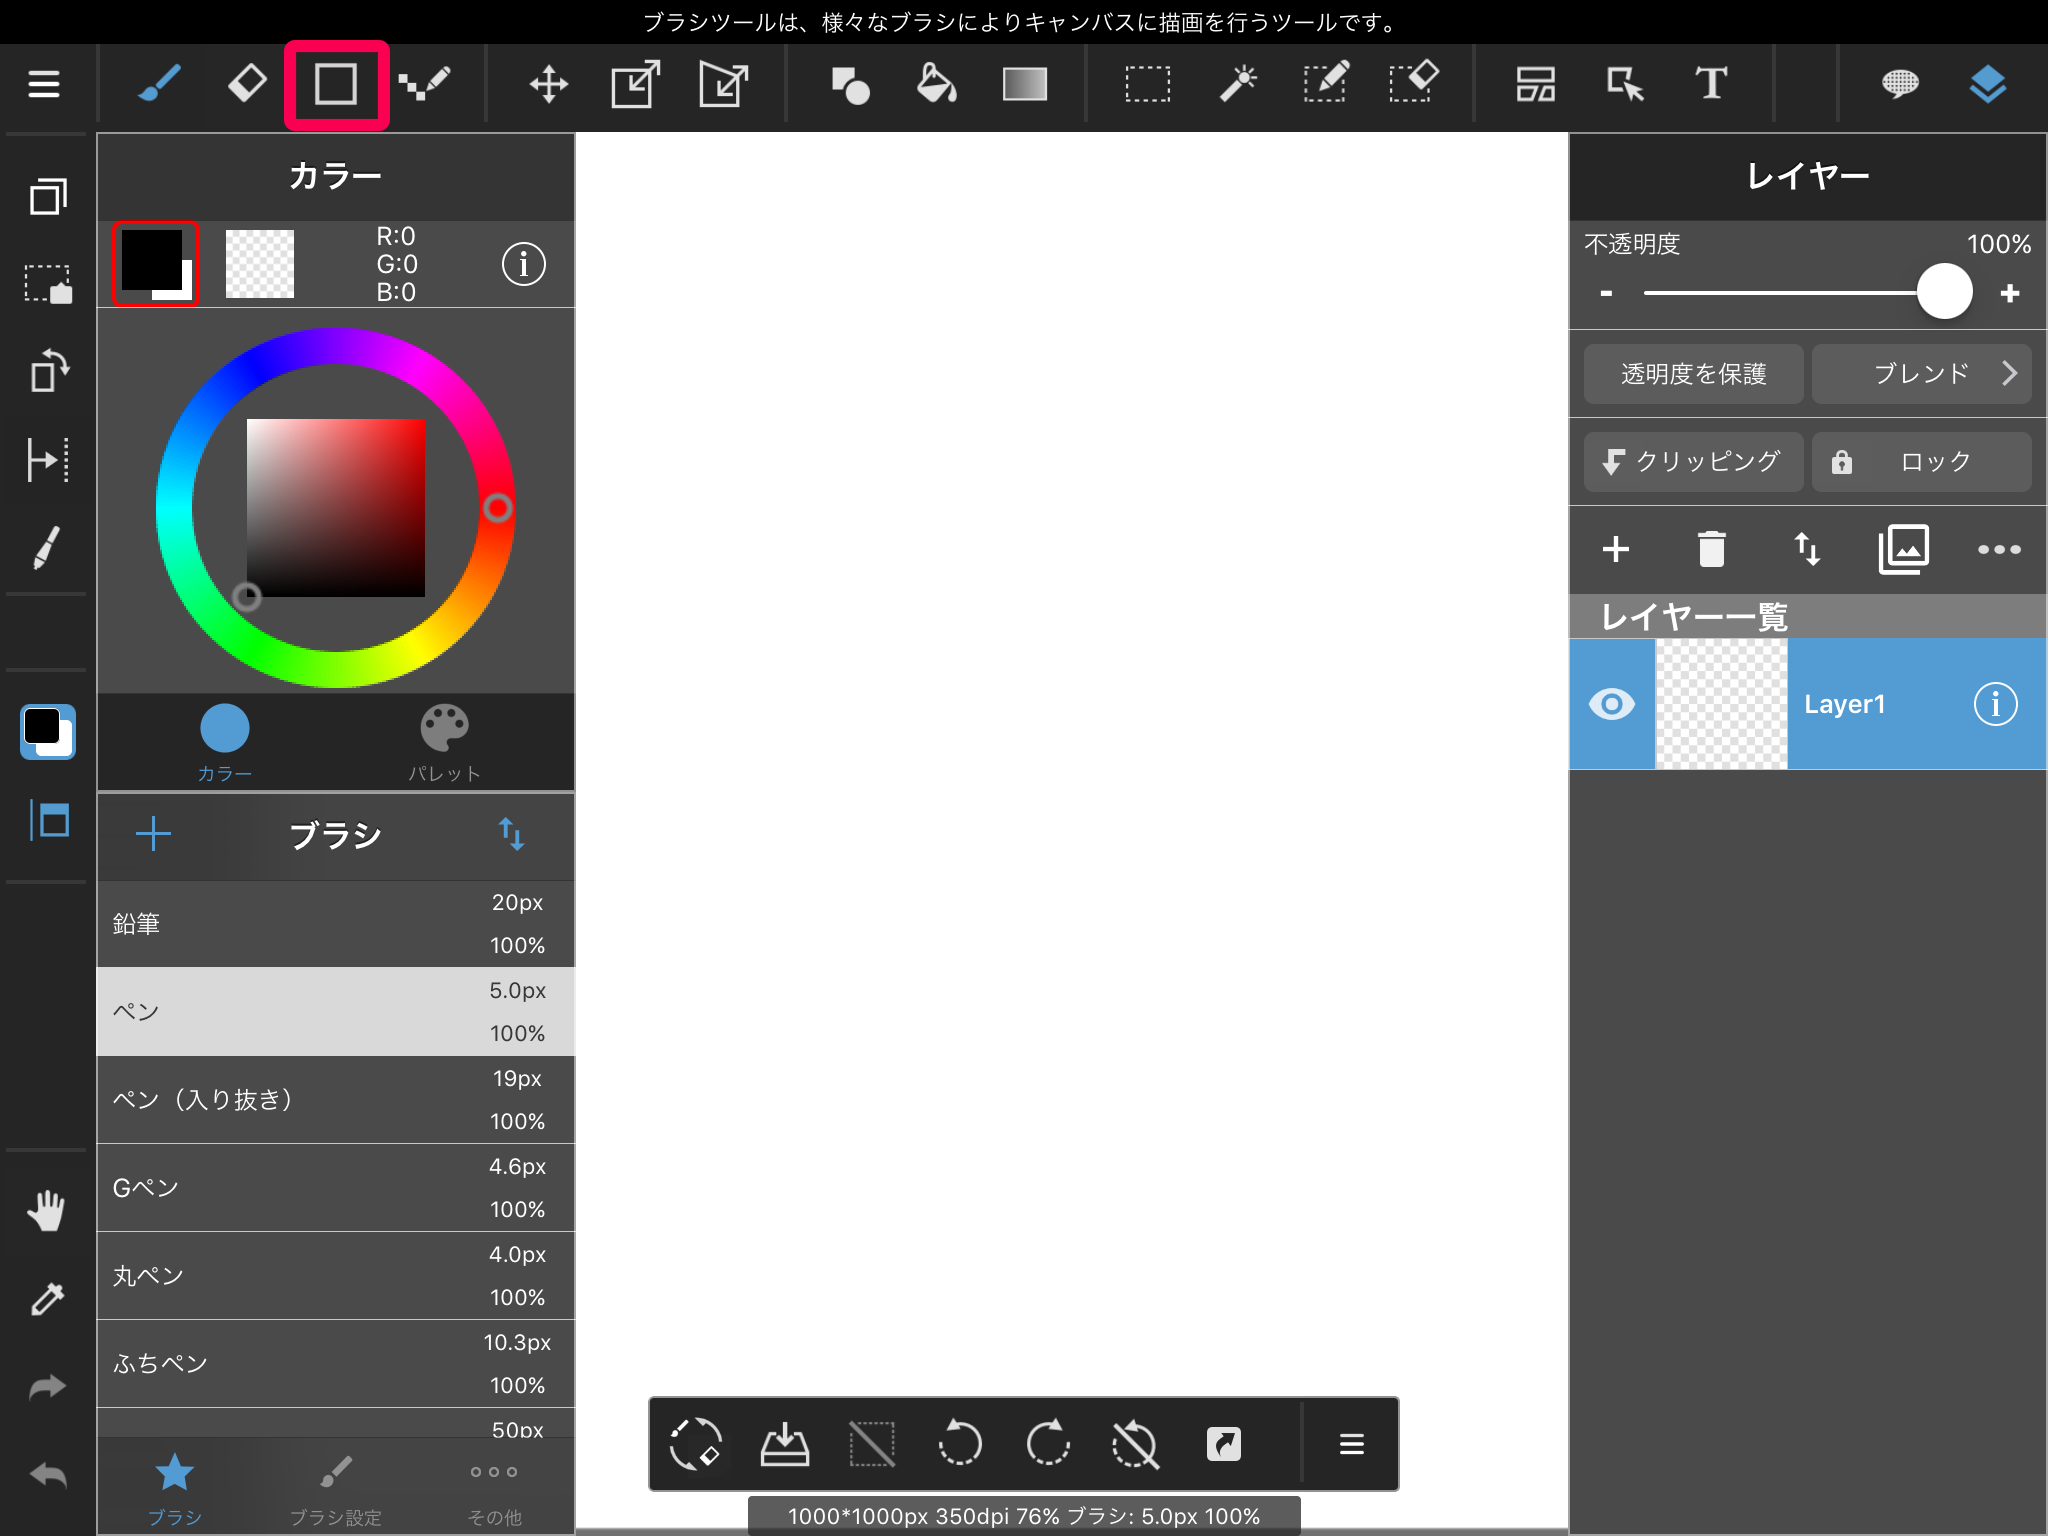Delete layer with trash icon
2048x1536 pixels.
pyautogui.click(x=1711, y=549)
